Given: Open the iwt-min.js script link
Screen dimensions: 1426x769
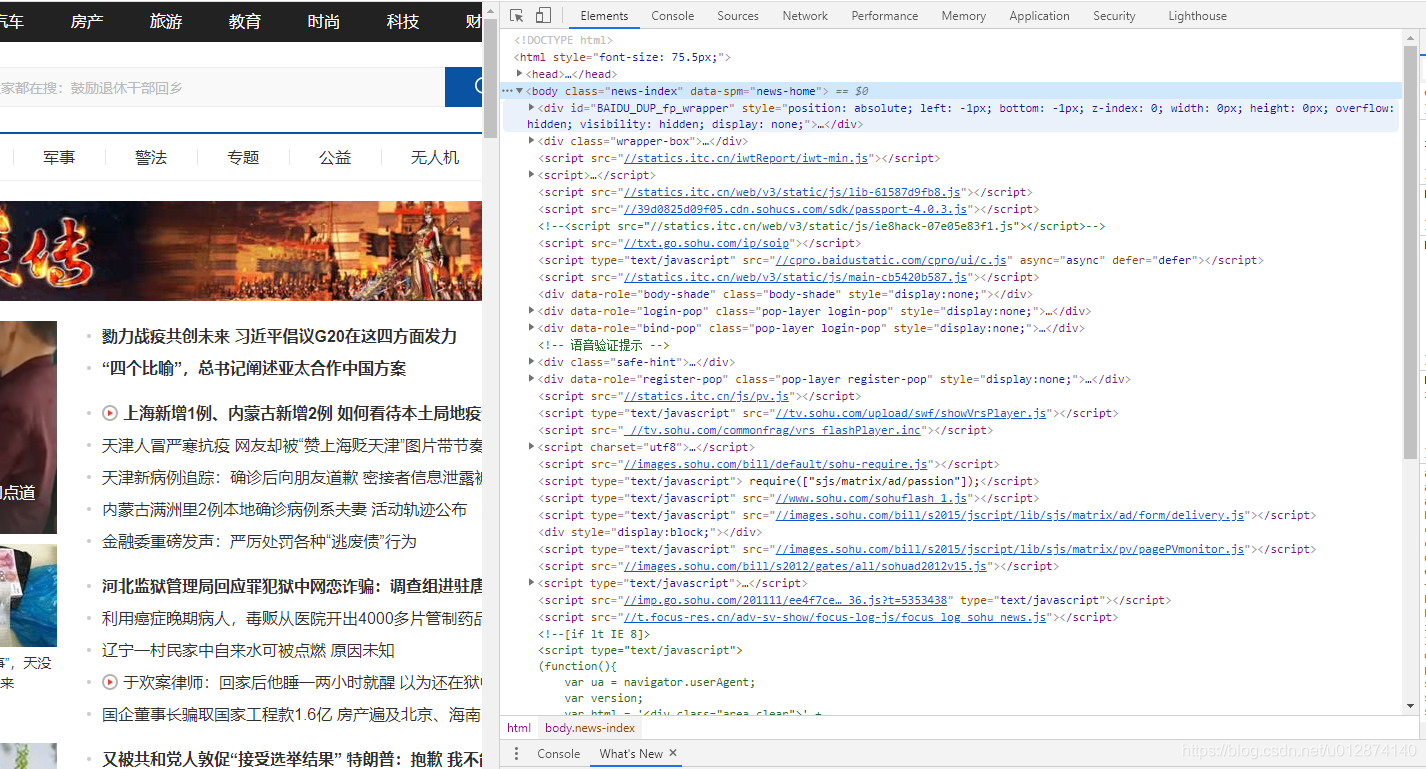Looking at the screenshot, I should click(x=745, y=158).
